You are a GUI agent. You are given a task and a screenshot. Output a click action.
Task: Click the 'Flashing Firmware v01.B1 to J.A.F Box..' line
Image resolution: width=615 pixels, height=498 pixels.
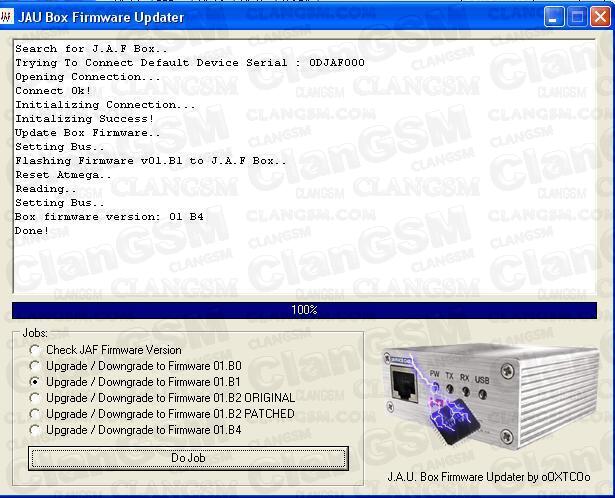coord(151,161)
